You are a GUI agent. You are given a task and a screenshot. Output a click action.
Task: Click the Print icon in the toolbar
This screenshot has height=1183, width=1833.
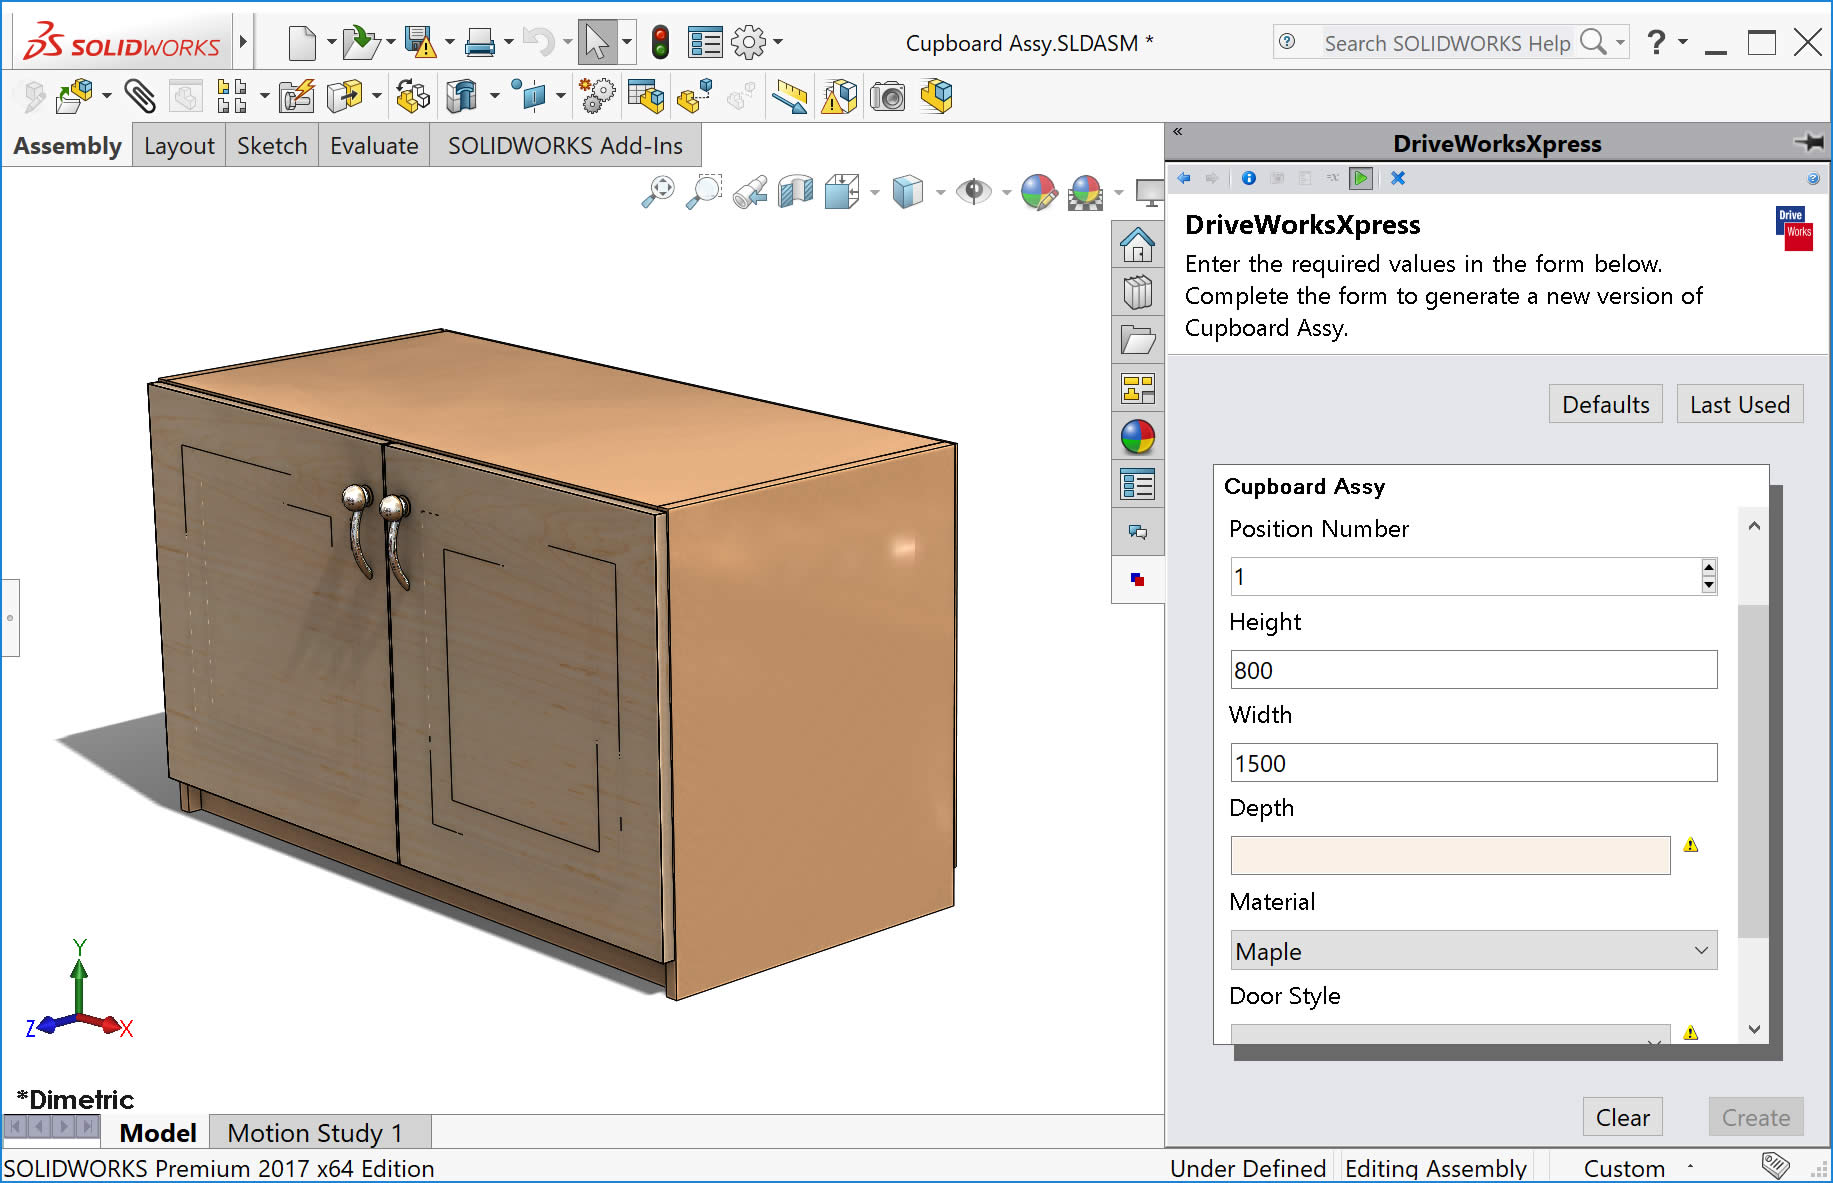480,42
